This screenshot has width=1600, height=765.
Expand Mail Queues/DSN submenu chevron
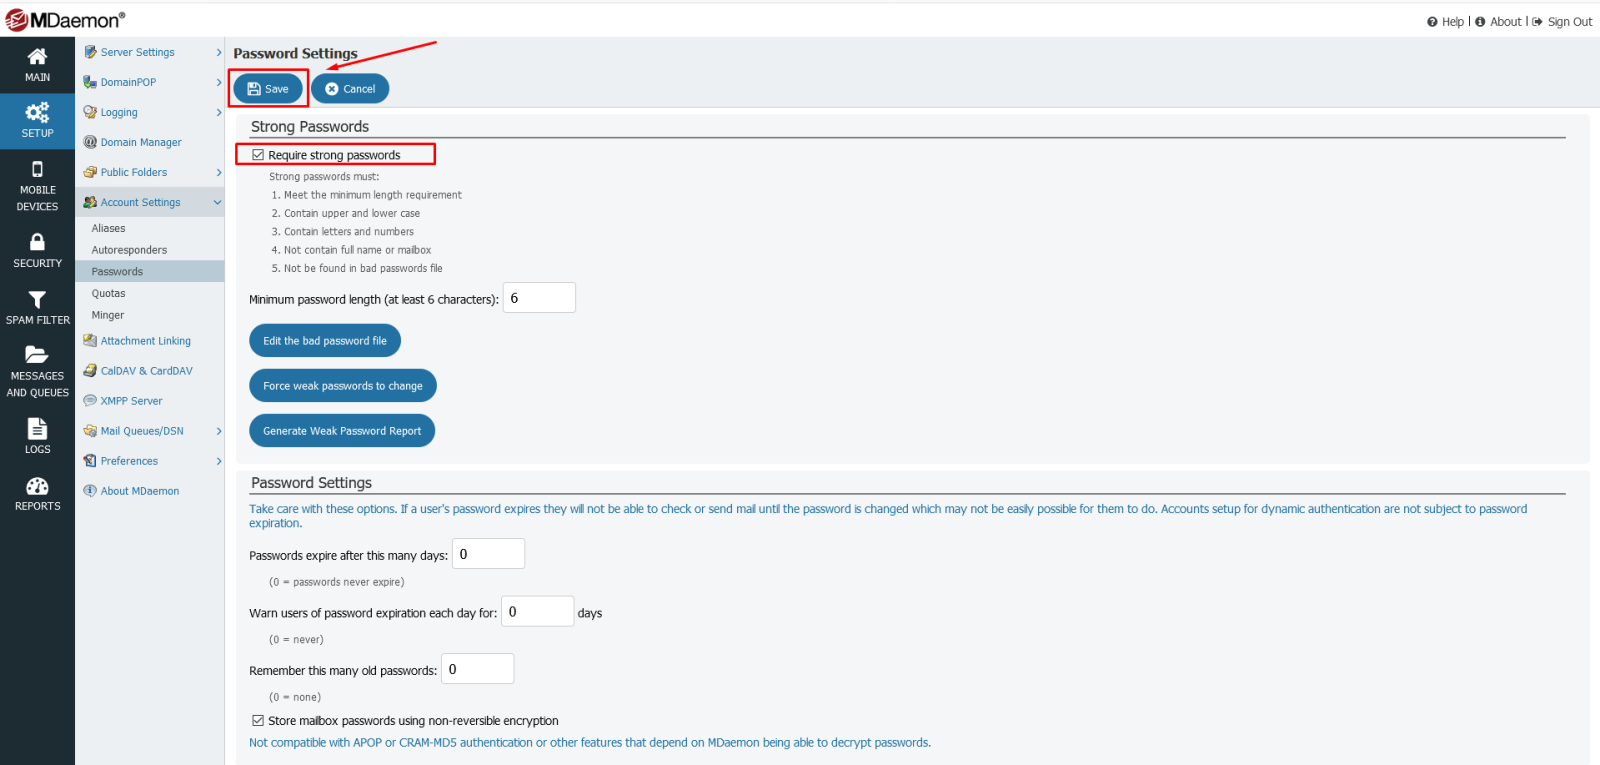[219, 431]
